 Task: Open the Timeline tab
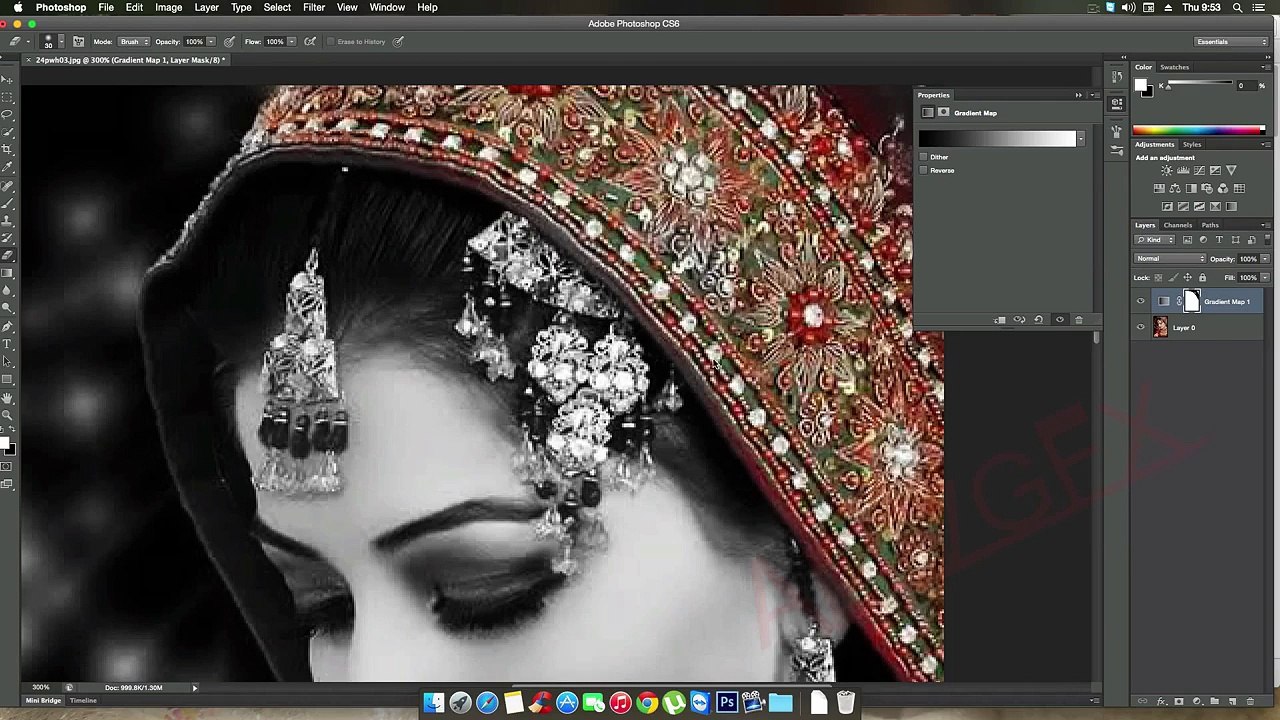(x=83, y=700)
